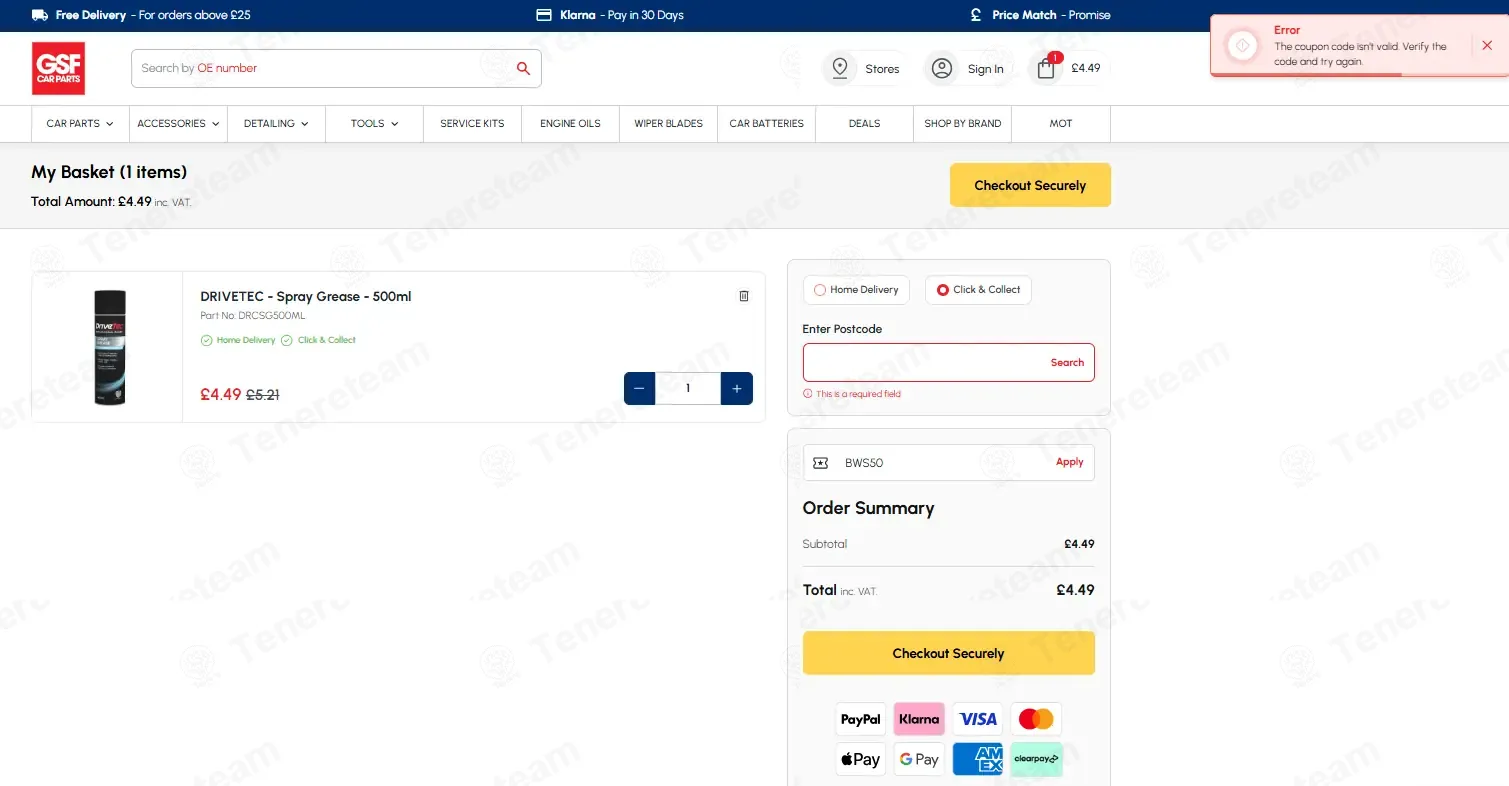Expand the Tools menu
This screenshot has width=1509, height=786.
click(374, 124)
